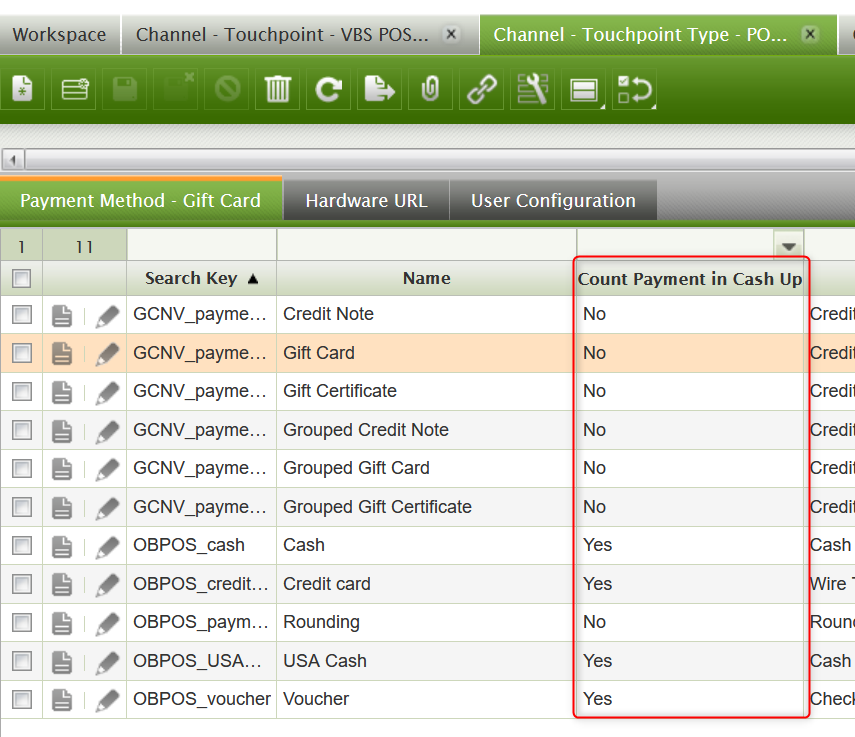Image resolution: width=855 pixels, height=737 pixels.
Task: Edit the Cash row with pencil icon
Action: tap(107, 546)
